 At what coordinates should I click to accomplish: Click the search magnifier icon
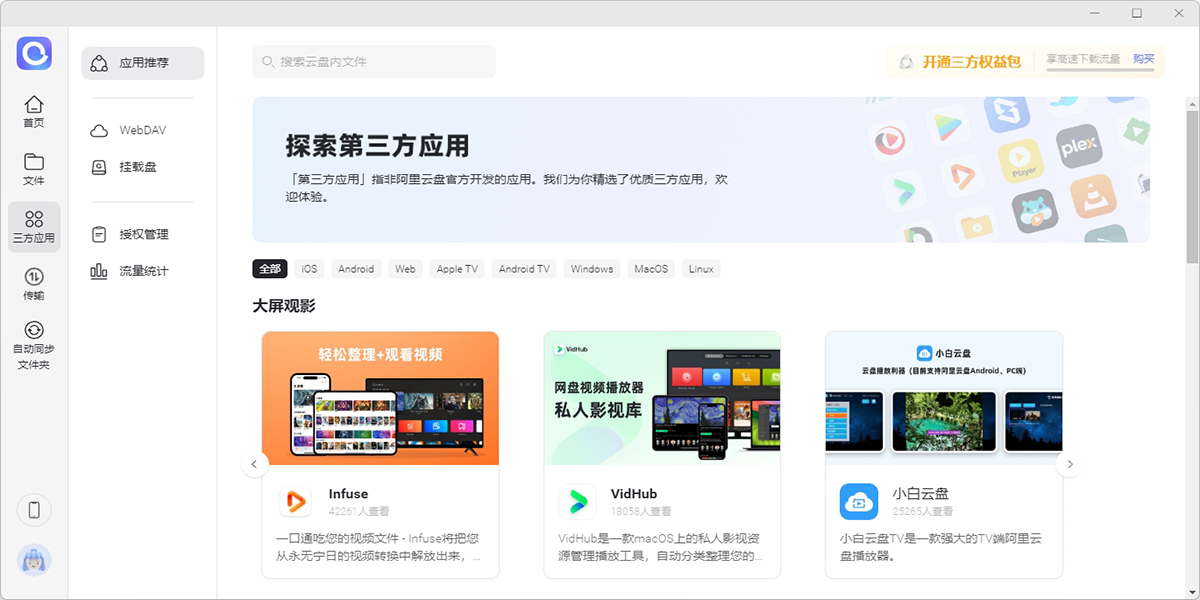point(268,62)
